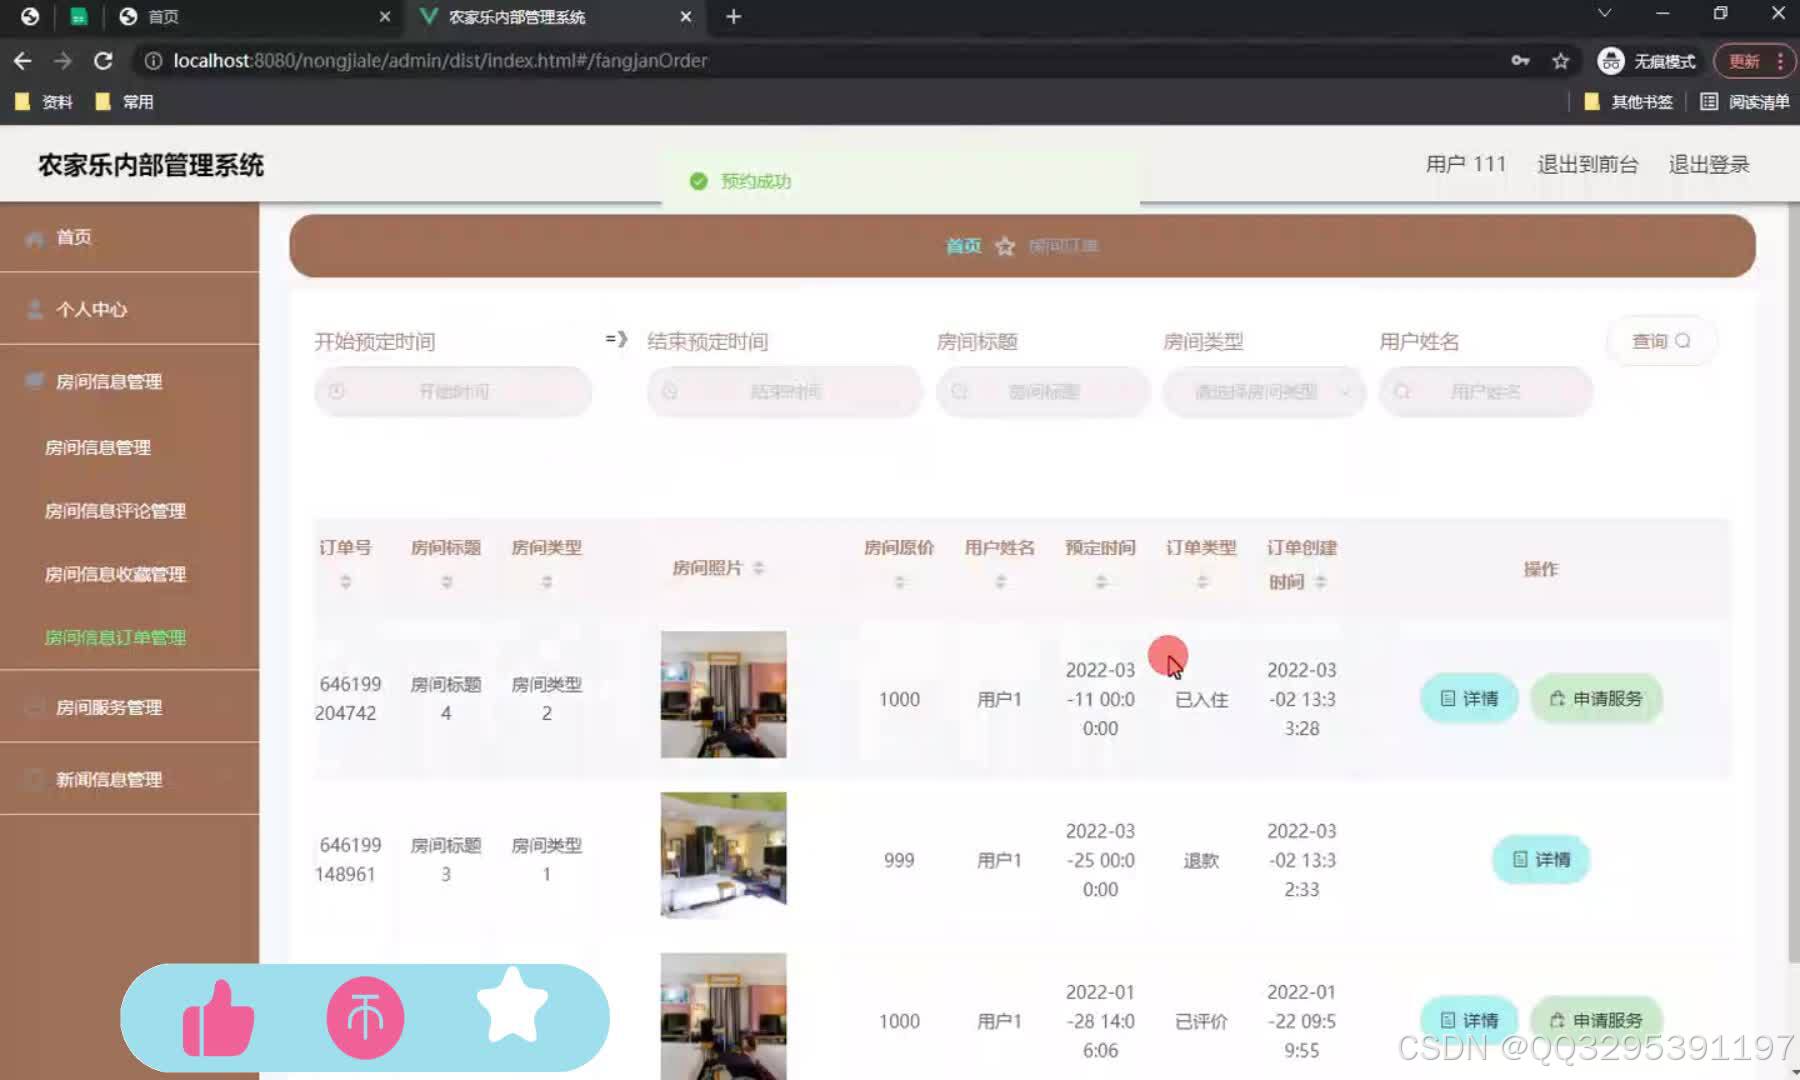Click the 用户 111 header label
Viewport: 1800px width, 1080px height.
[x=1465, y=164]
